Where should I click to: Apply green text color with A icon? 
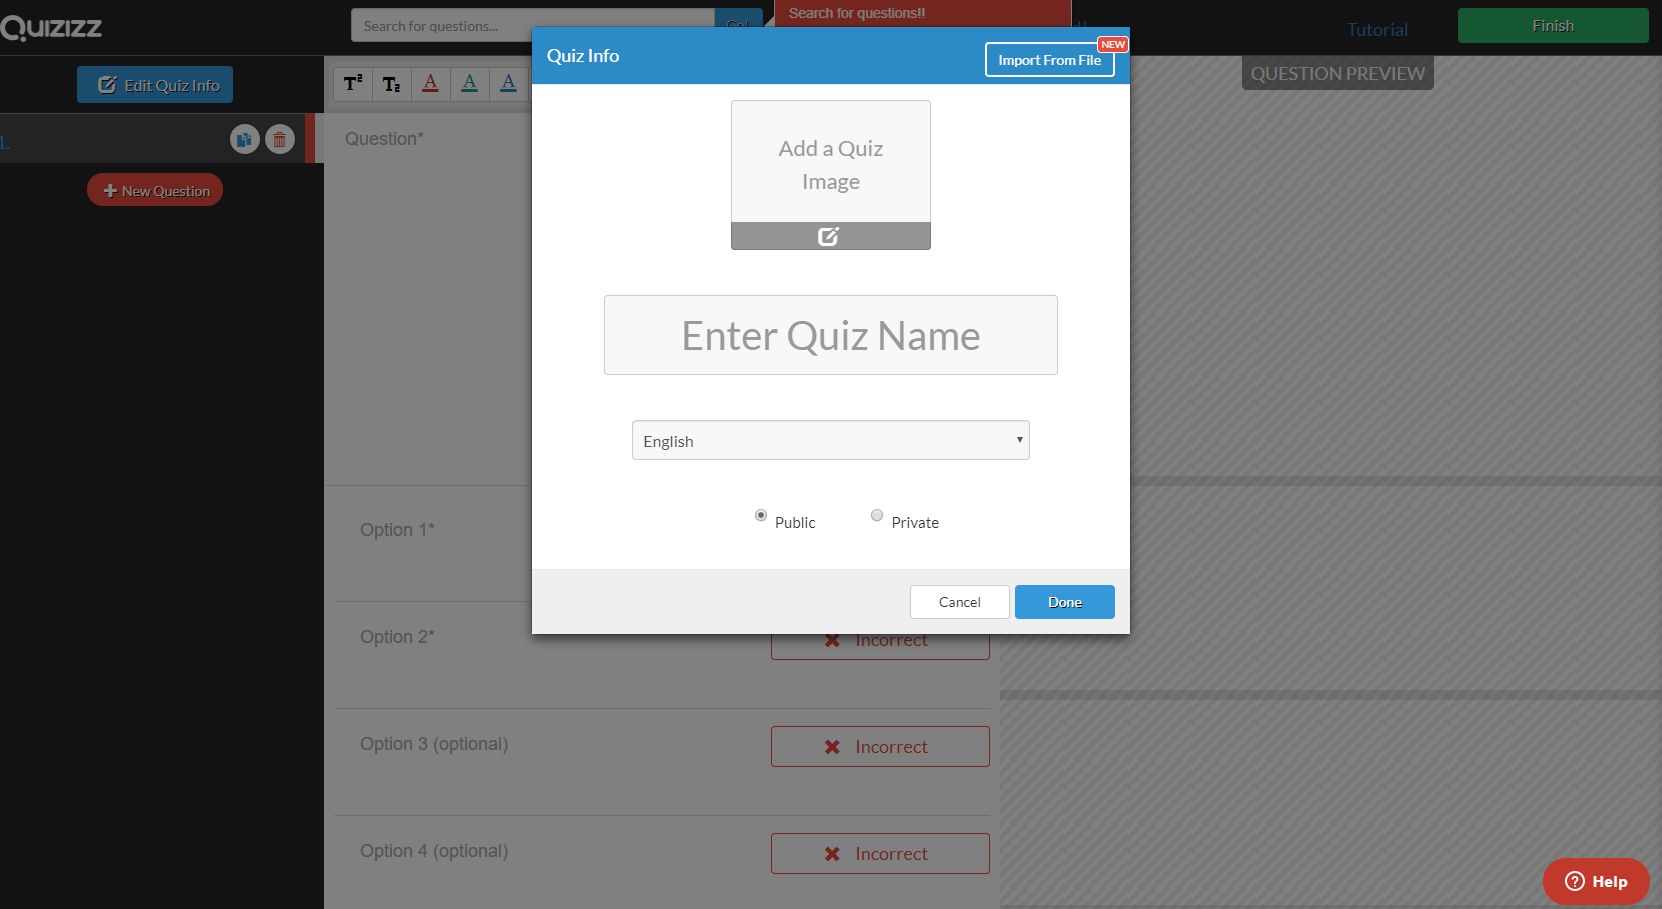click(469, 84)
